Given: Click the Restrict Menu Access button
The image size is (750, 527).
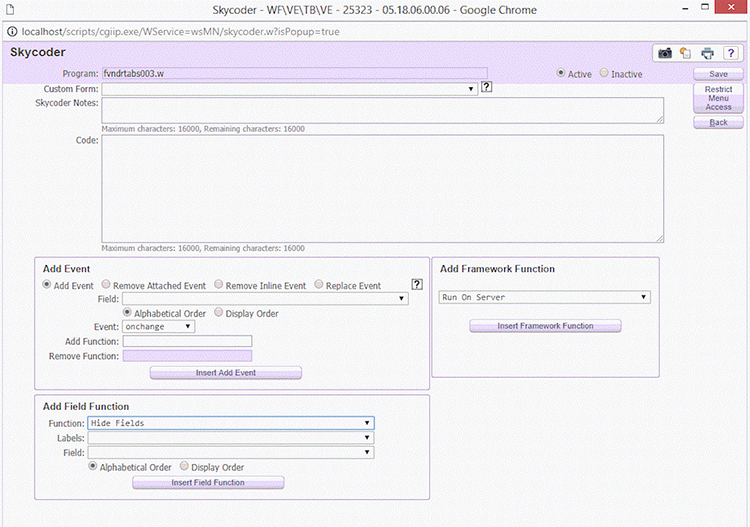Looking at the screenshot, I should (718, 98).
